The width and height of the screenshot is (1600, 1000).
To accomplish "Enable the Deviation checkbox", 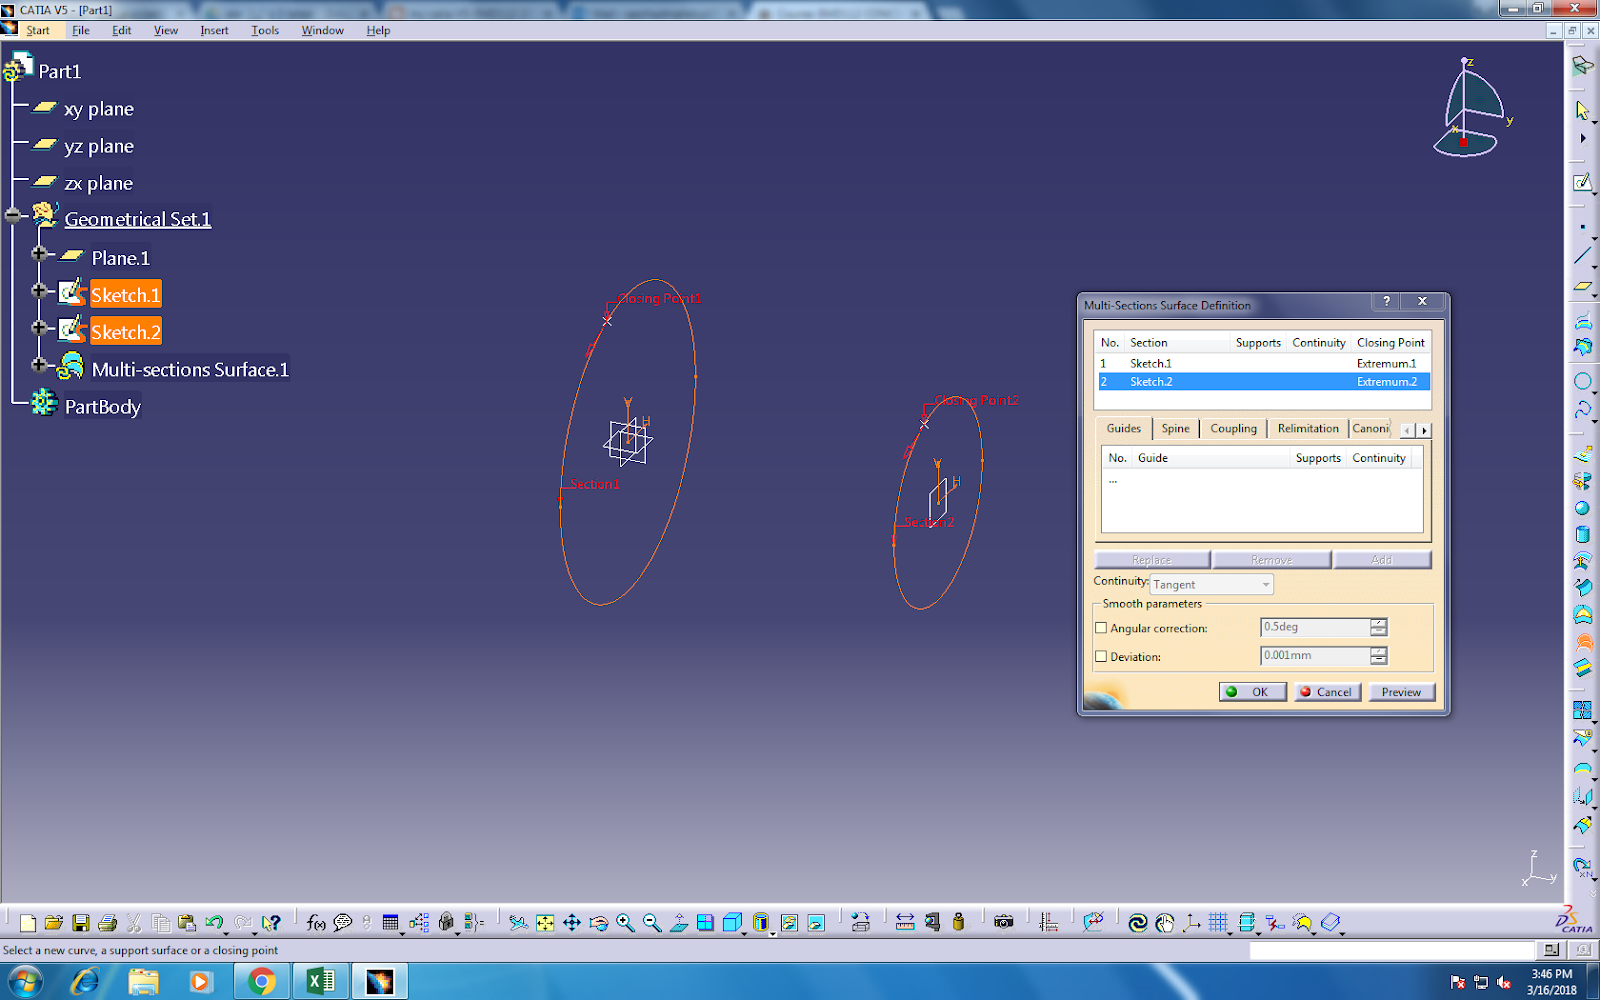I will coord(1101,656).
